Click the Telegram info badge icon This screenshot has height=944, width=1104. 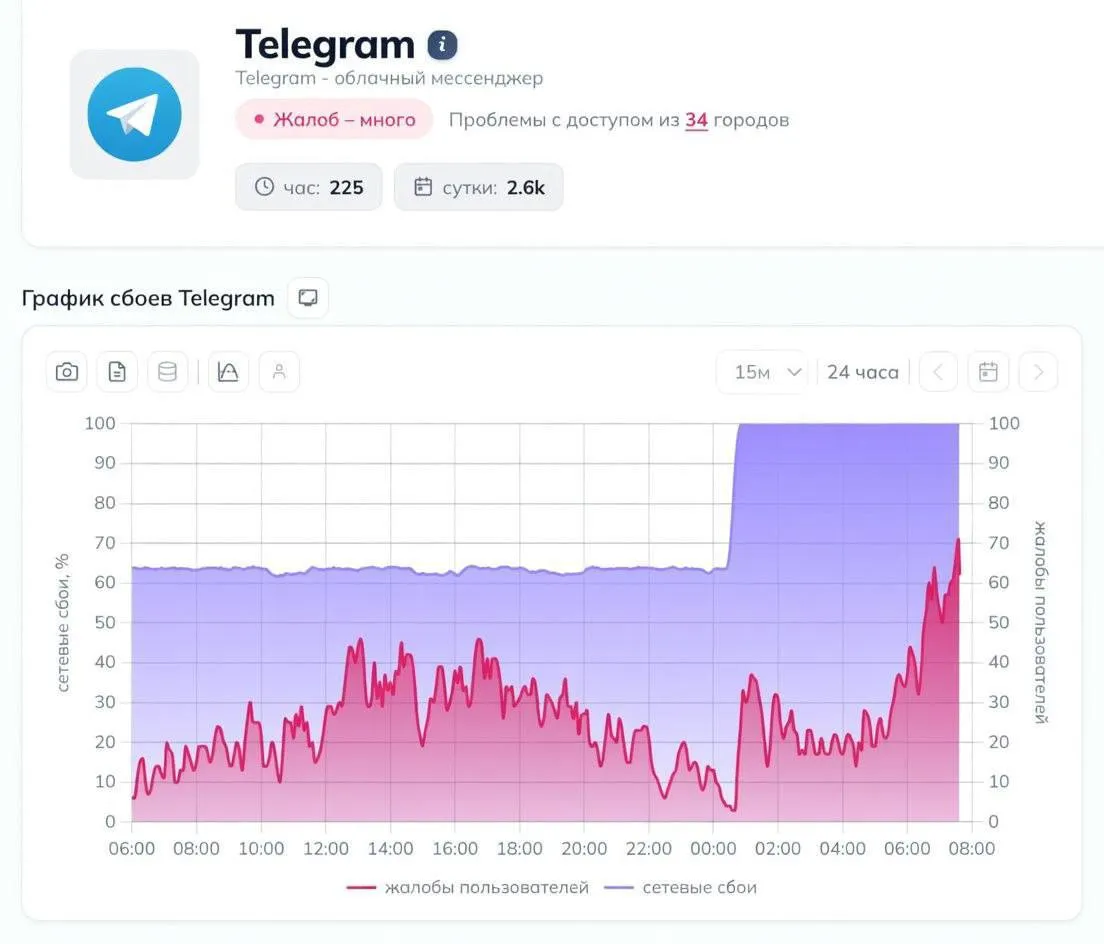coord(442,45)
